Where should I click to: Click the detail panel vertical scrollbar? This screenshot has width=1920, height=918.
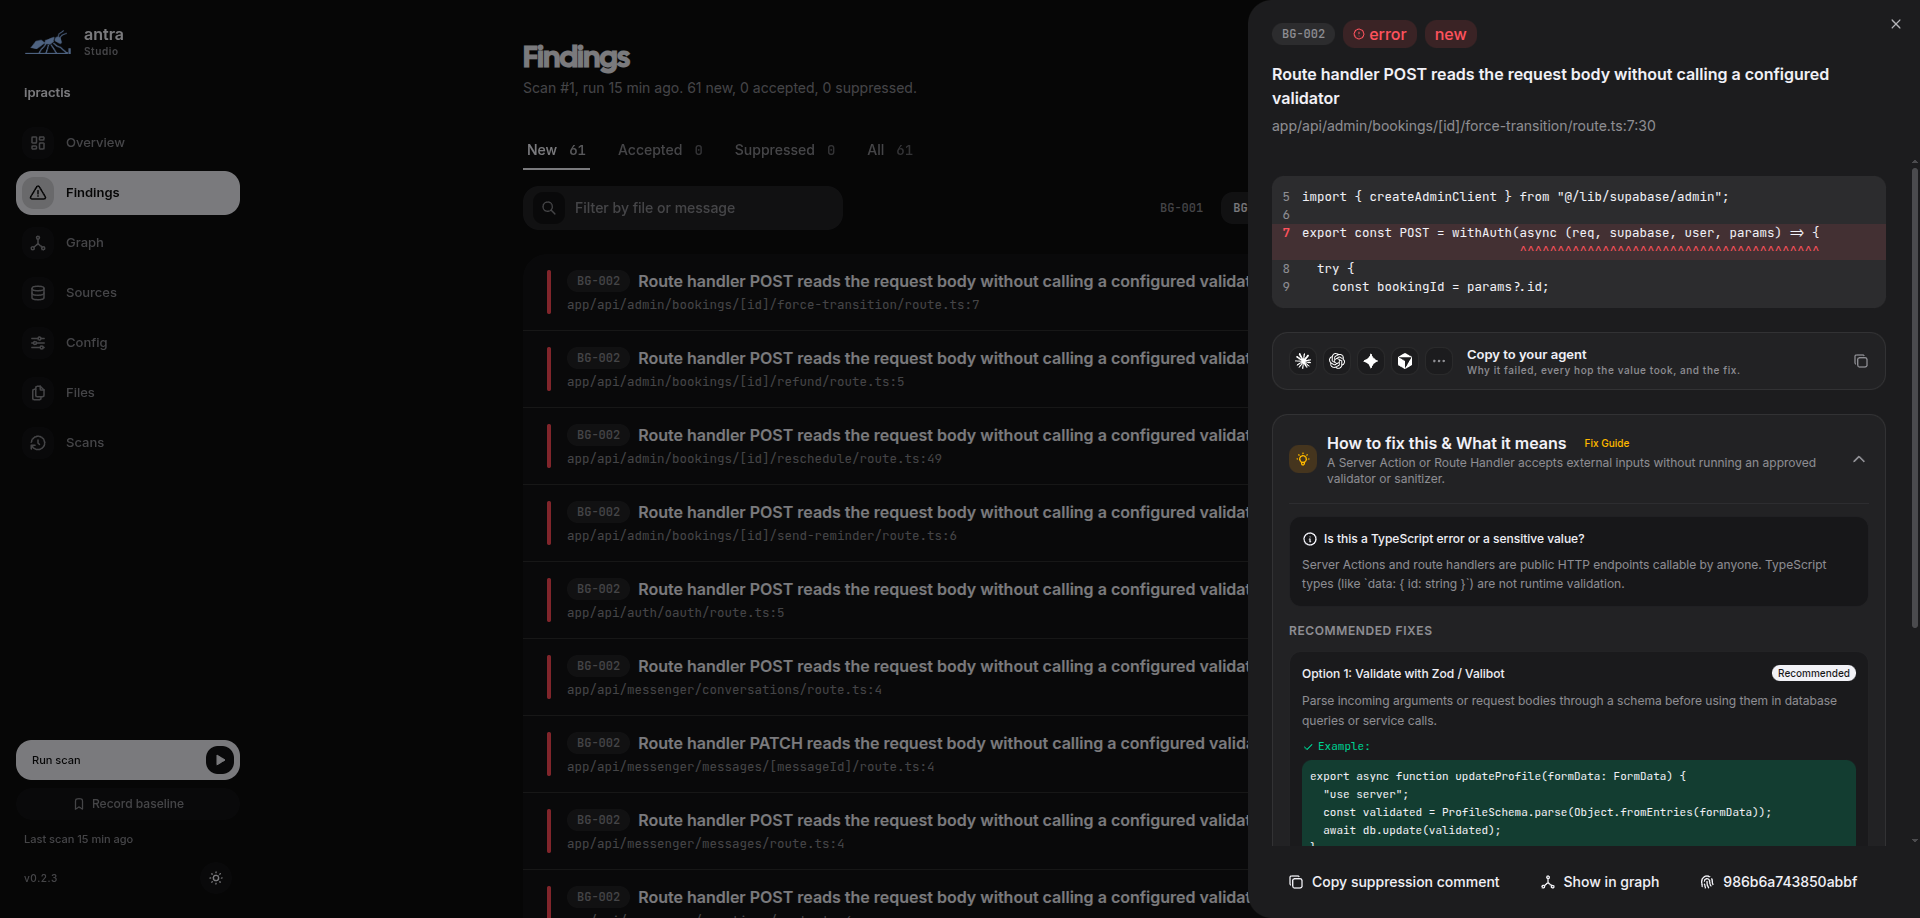[x=1915, y=400]
